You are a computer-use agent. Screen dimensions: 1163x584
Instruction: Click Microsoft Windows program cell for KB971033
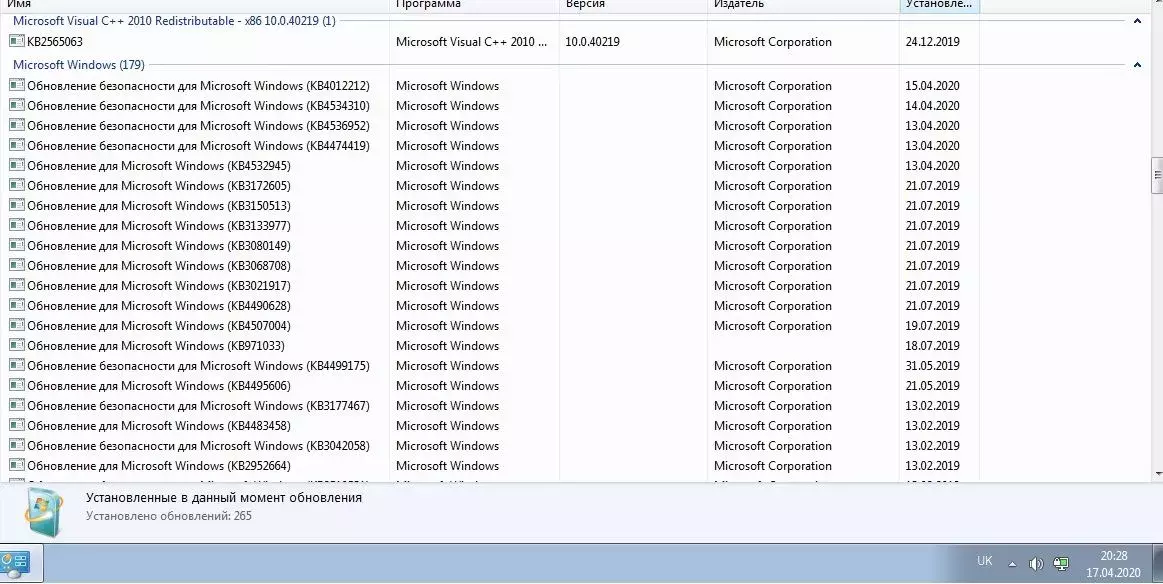[x=447, y=346]
